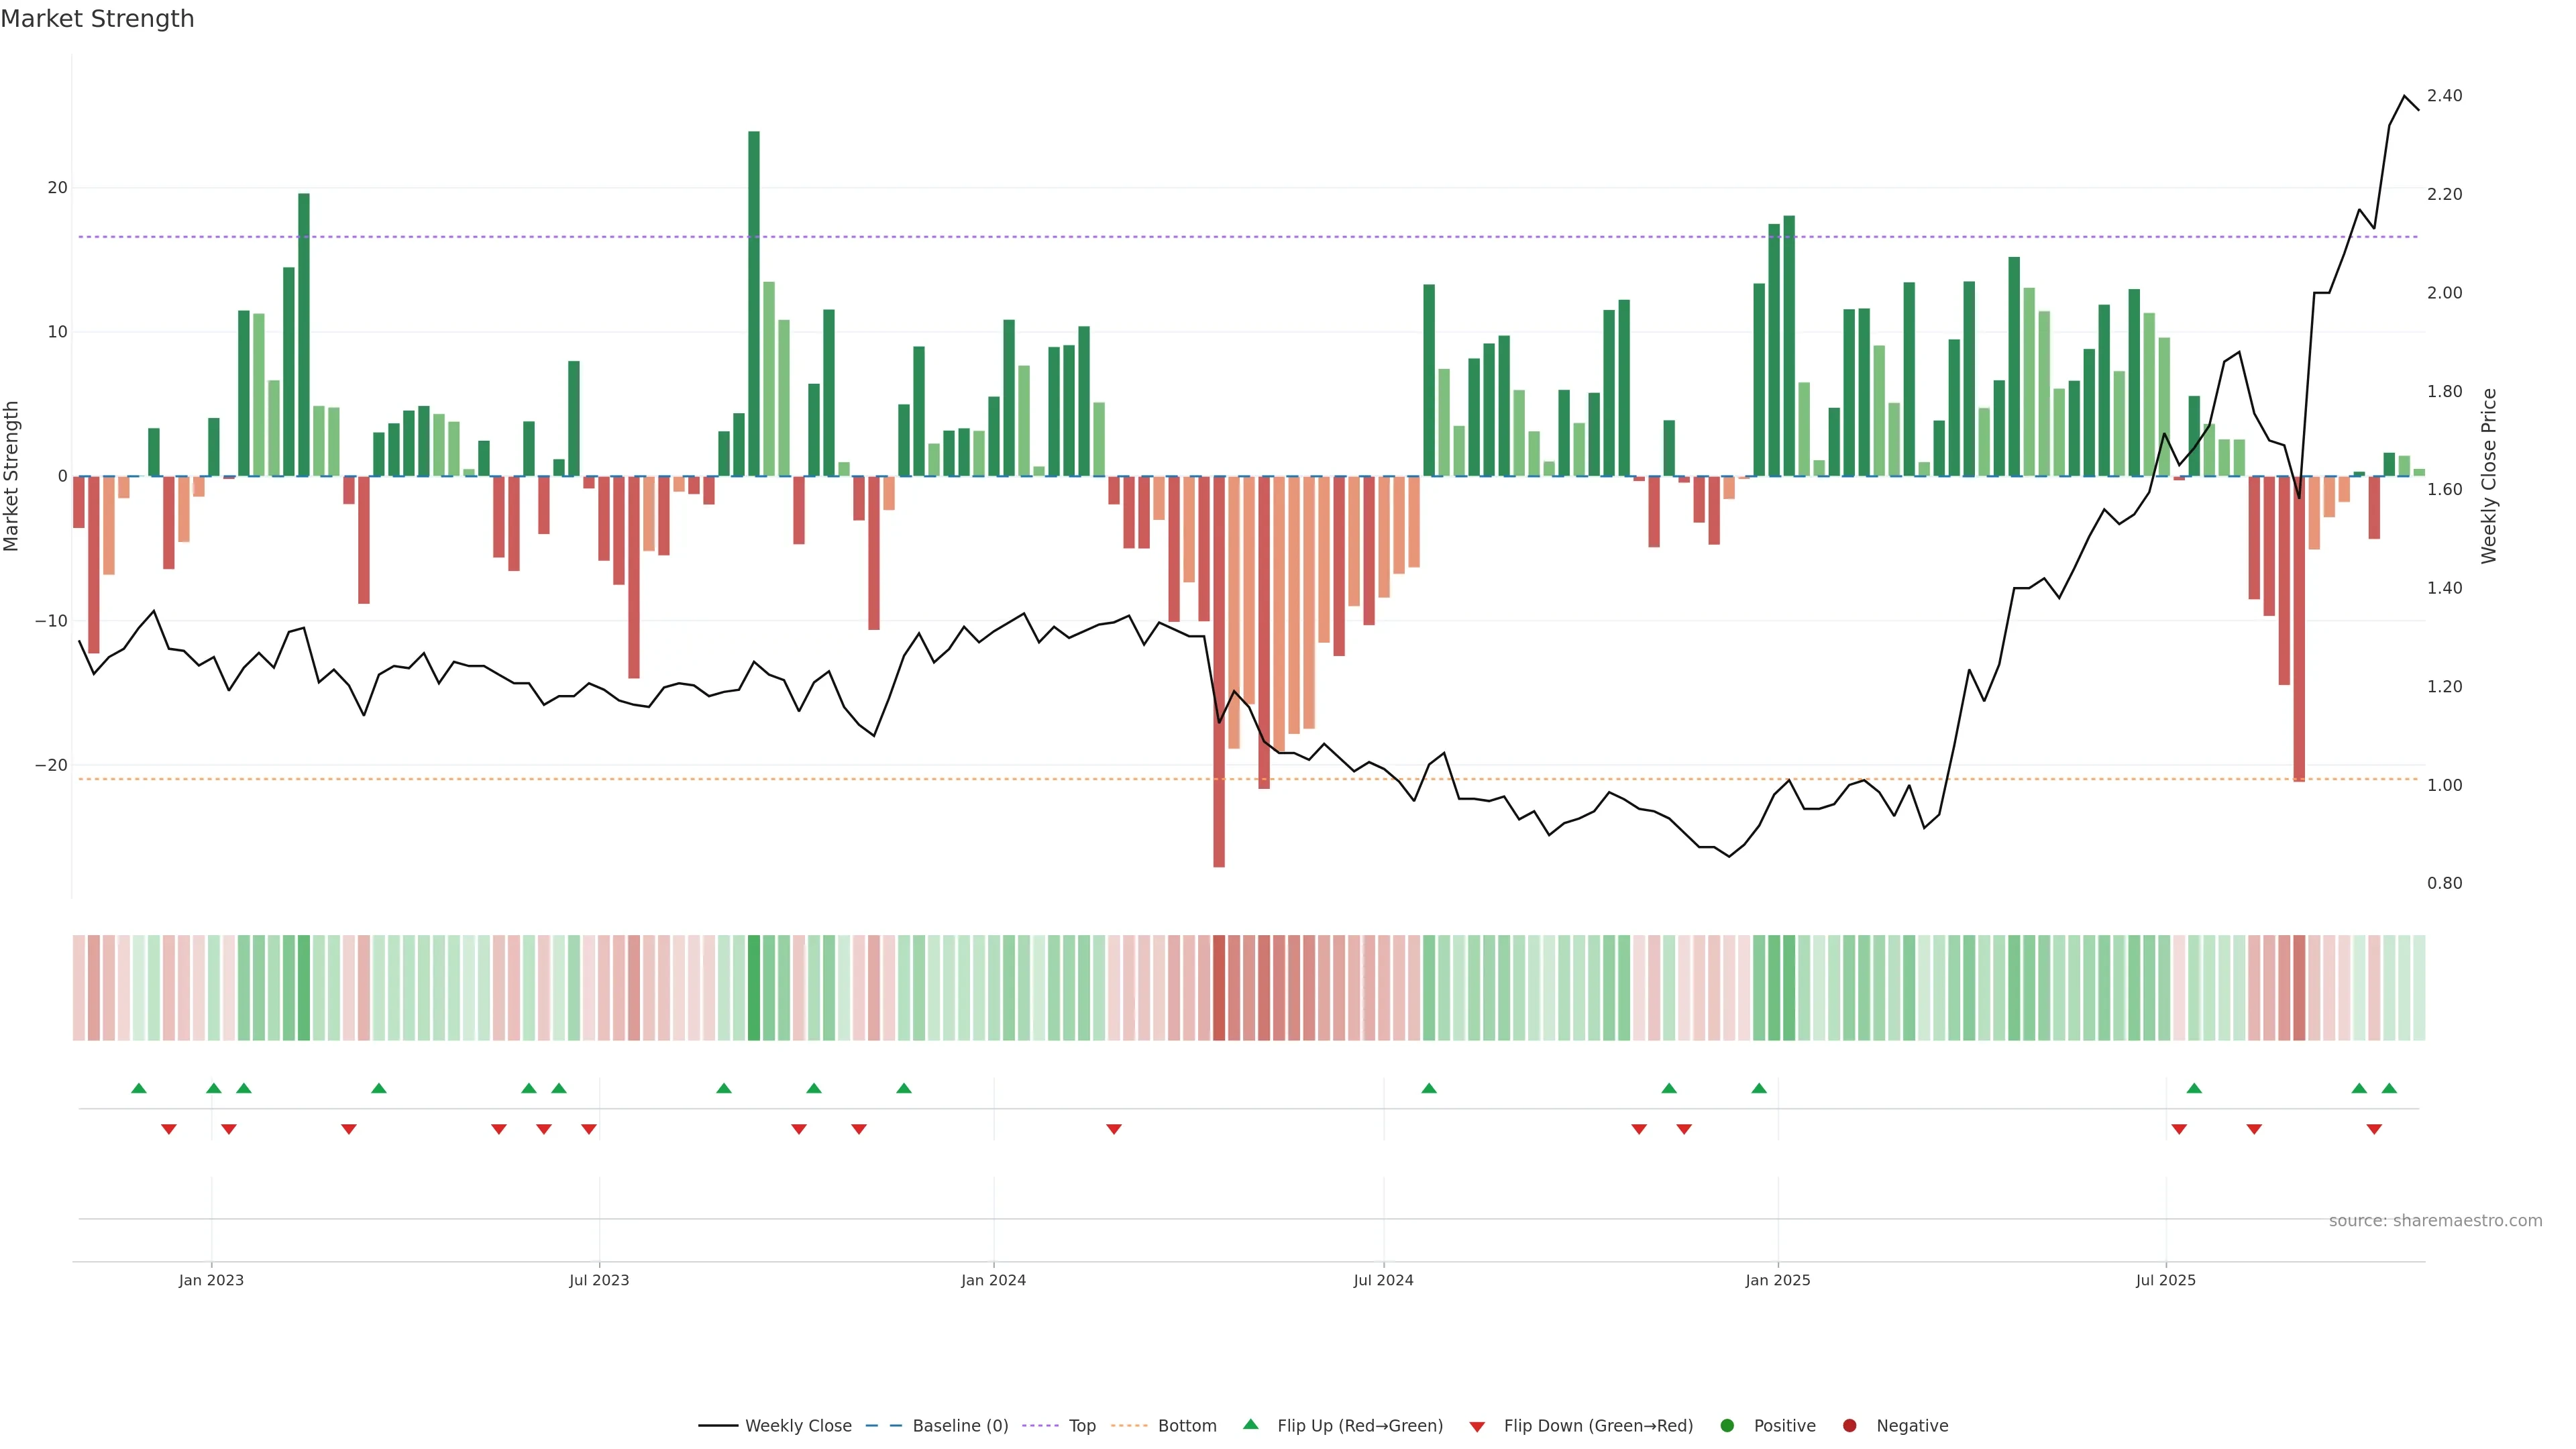The height and width of the screenshot is (1449, 2576).
Task: Click the dark red Negative circle legend icon
Action: (x=1850, y=1426)
